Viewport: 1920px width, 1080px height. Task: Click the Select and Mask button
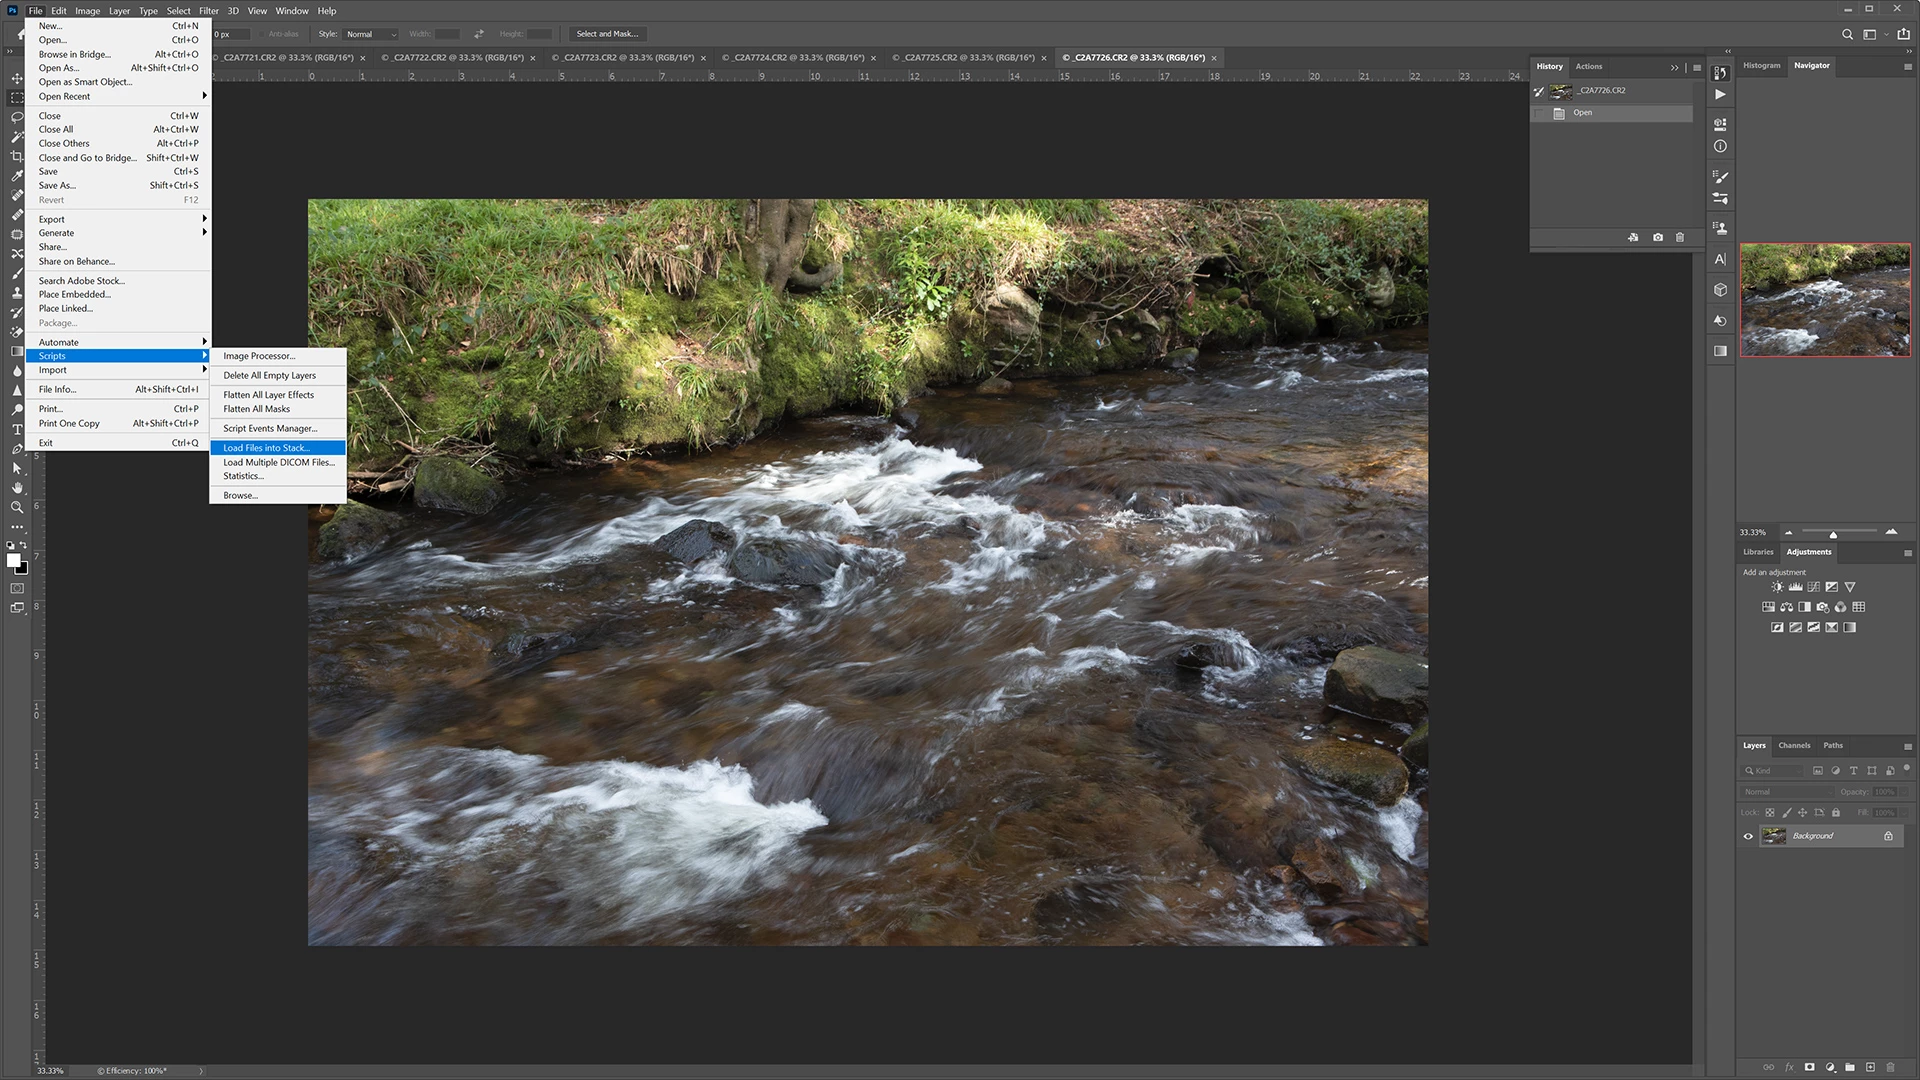pyautogui.click(x=606, y=34)
